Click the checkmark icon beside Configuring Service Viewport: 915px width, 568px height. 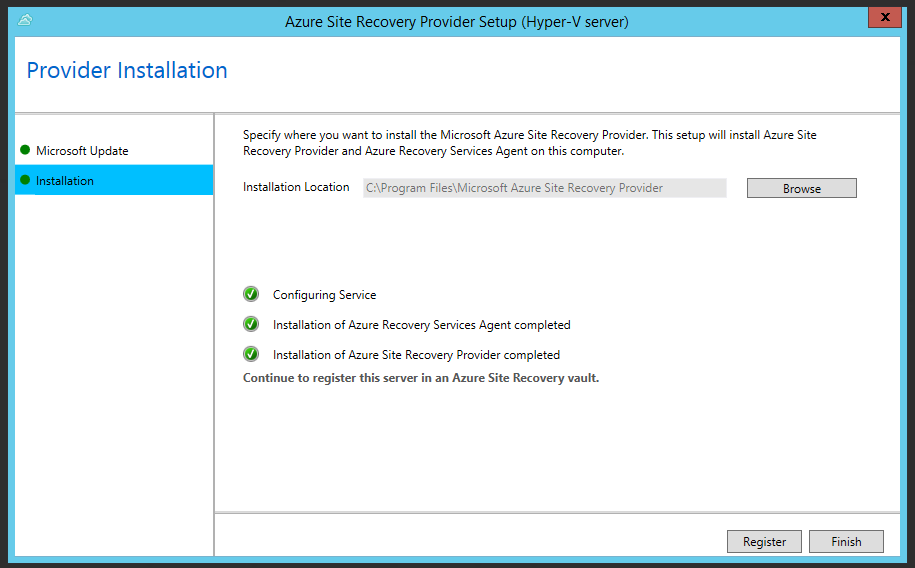click(x=251, y=294)
